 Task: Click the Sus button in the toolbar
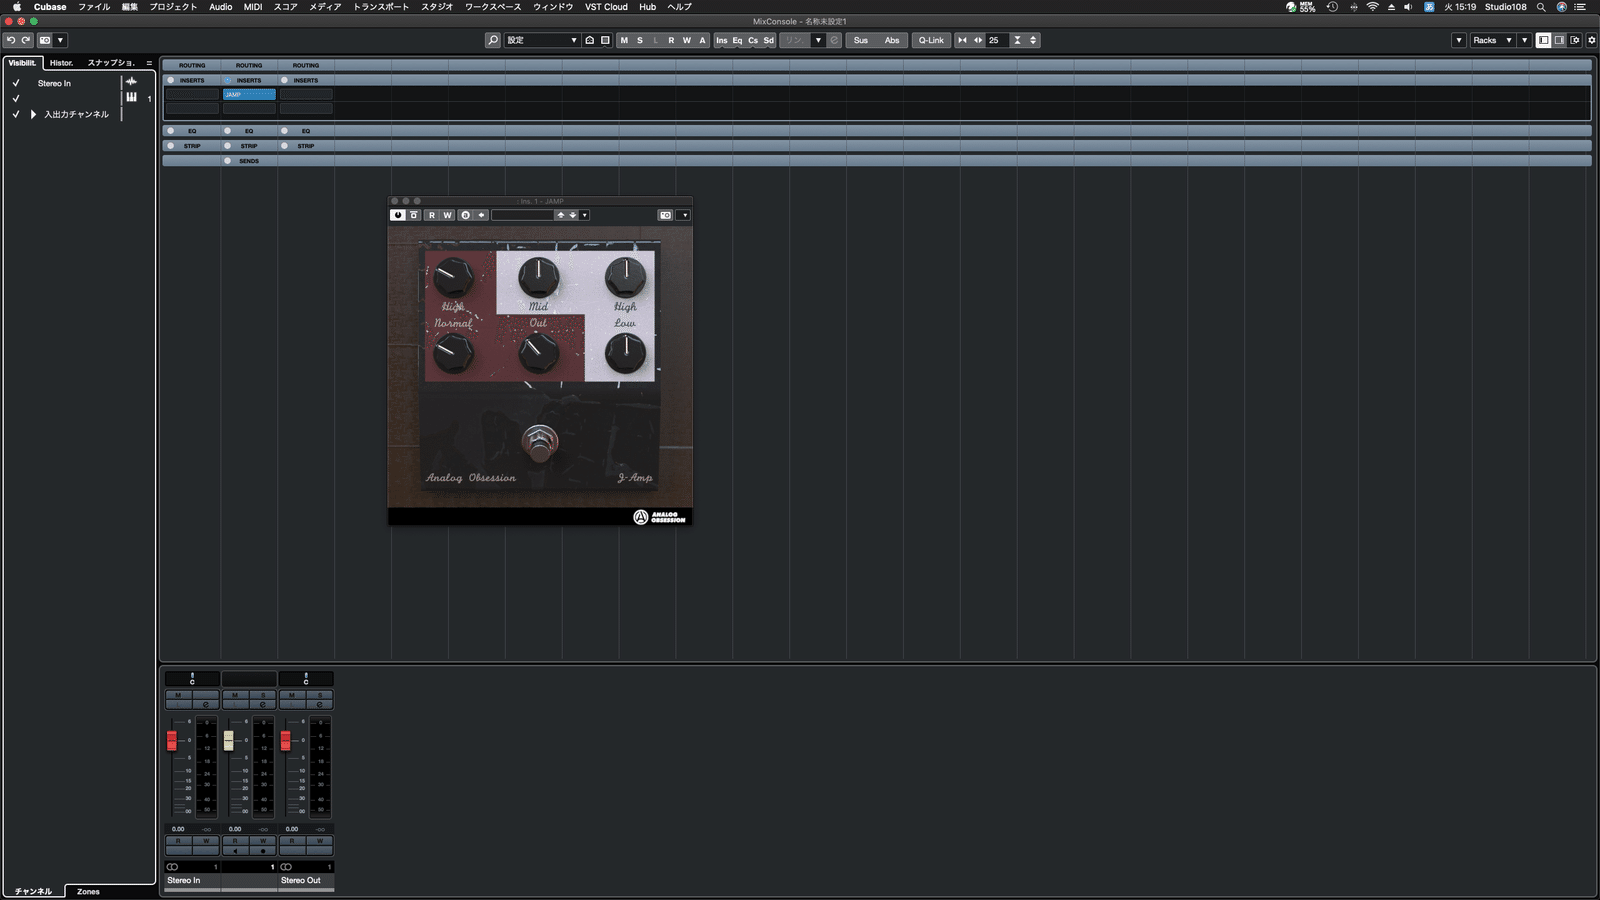(x=861, y=40)
